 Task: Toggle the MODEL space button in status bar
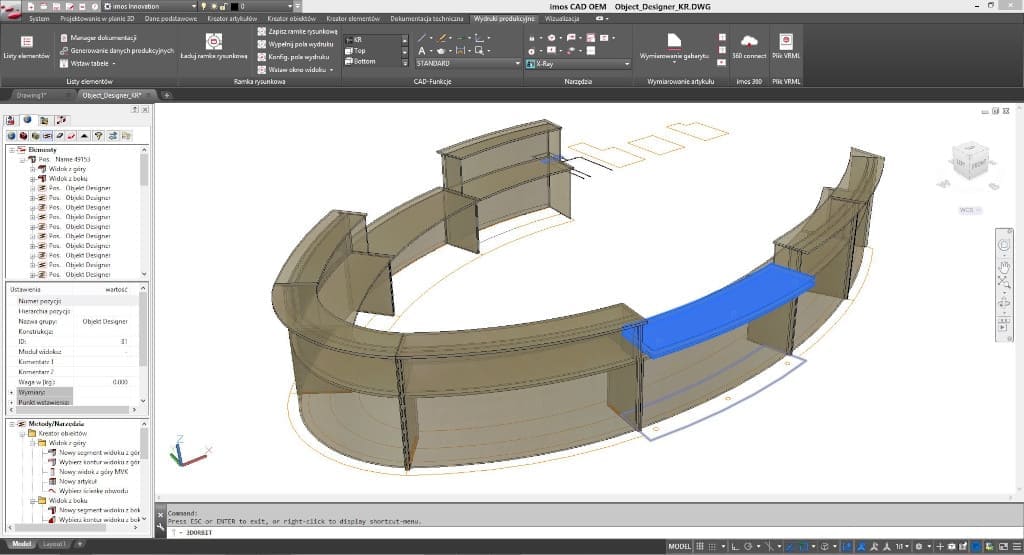pos(679,546)
